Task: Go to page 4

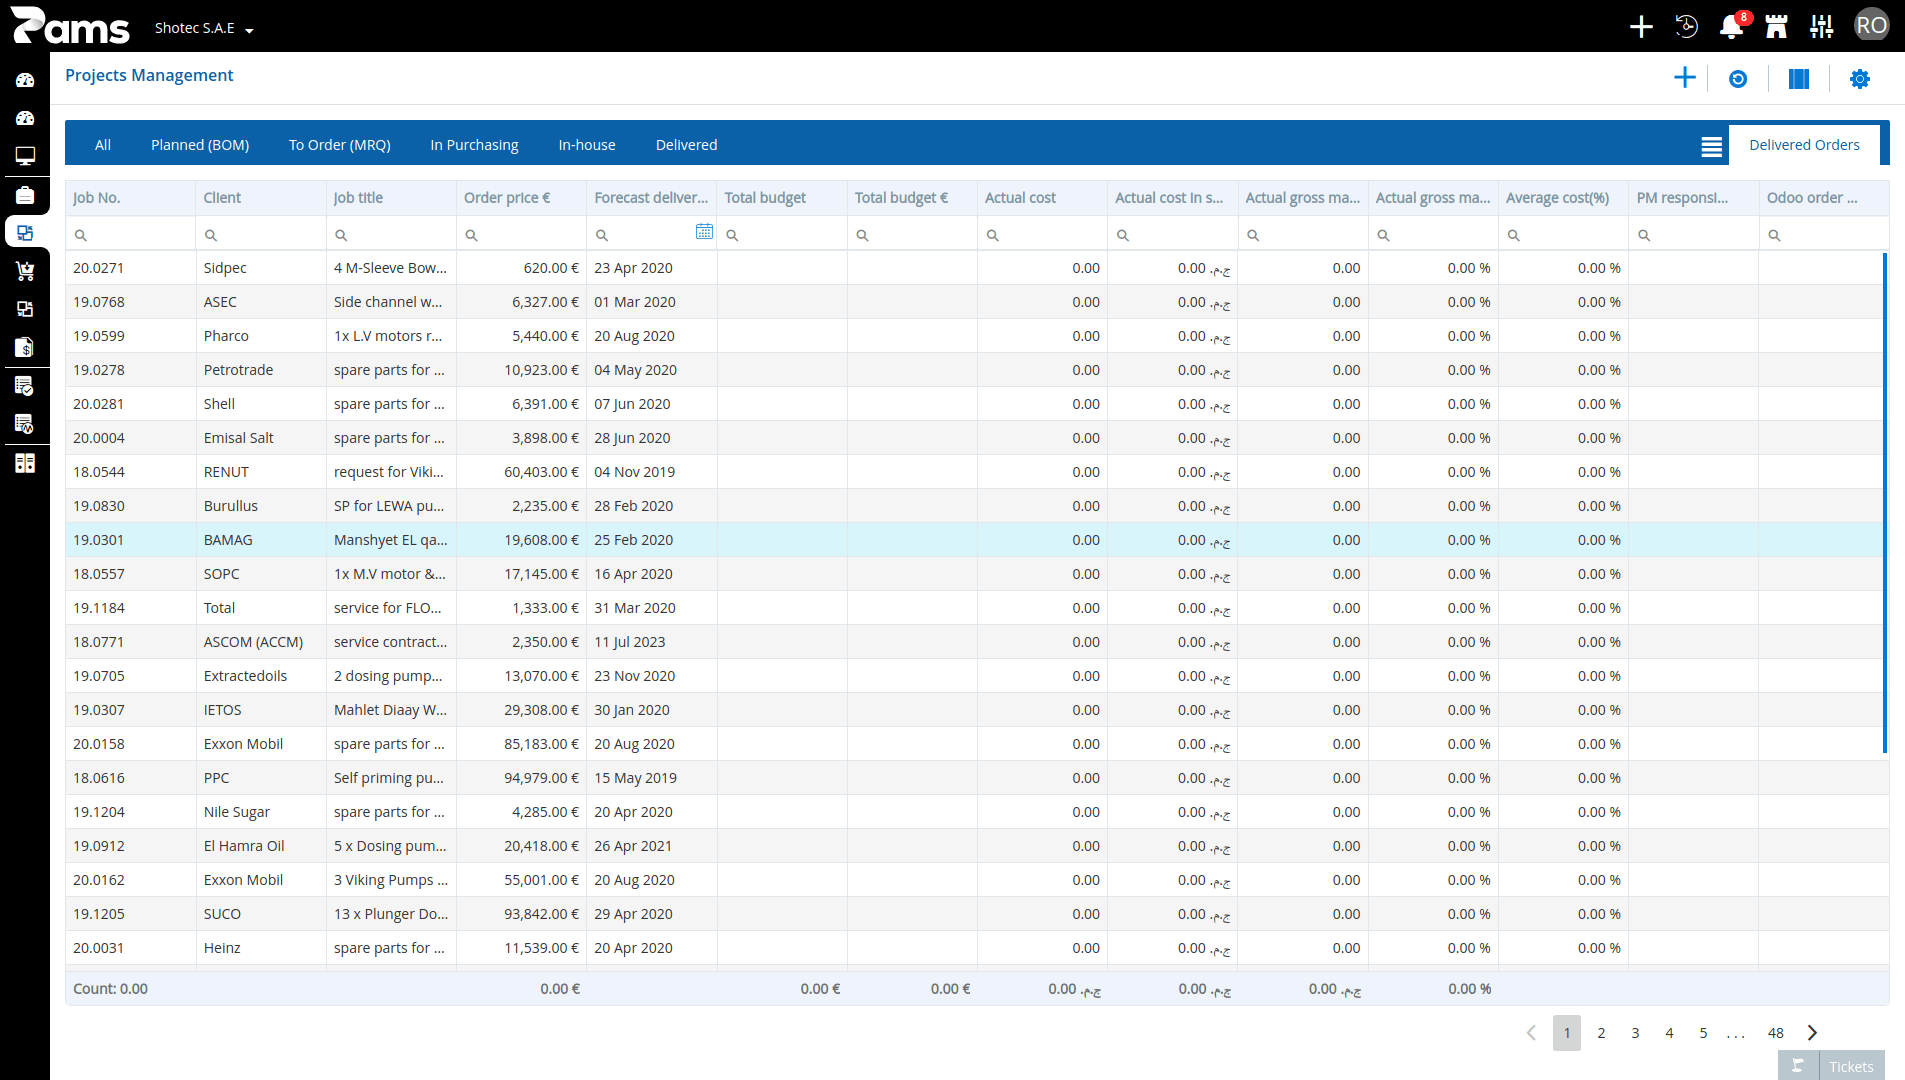Action: click(x=1669, y=1033)
